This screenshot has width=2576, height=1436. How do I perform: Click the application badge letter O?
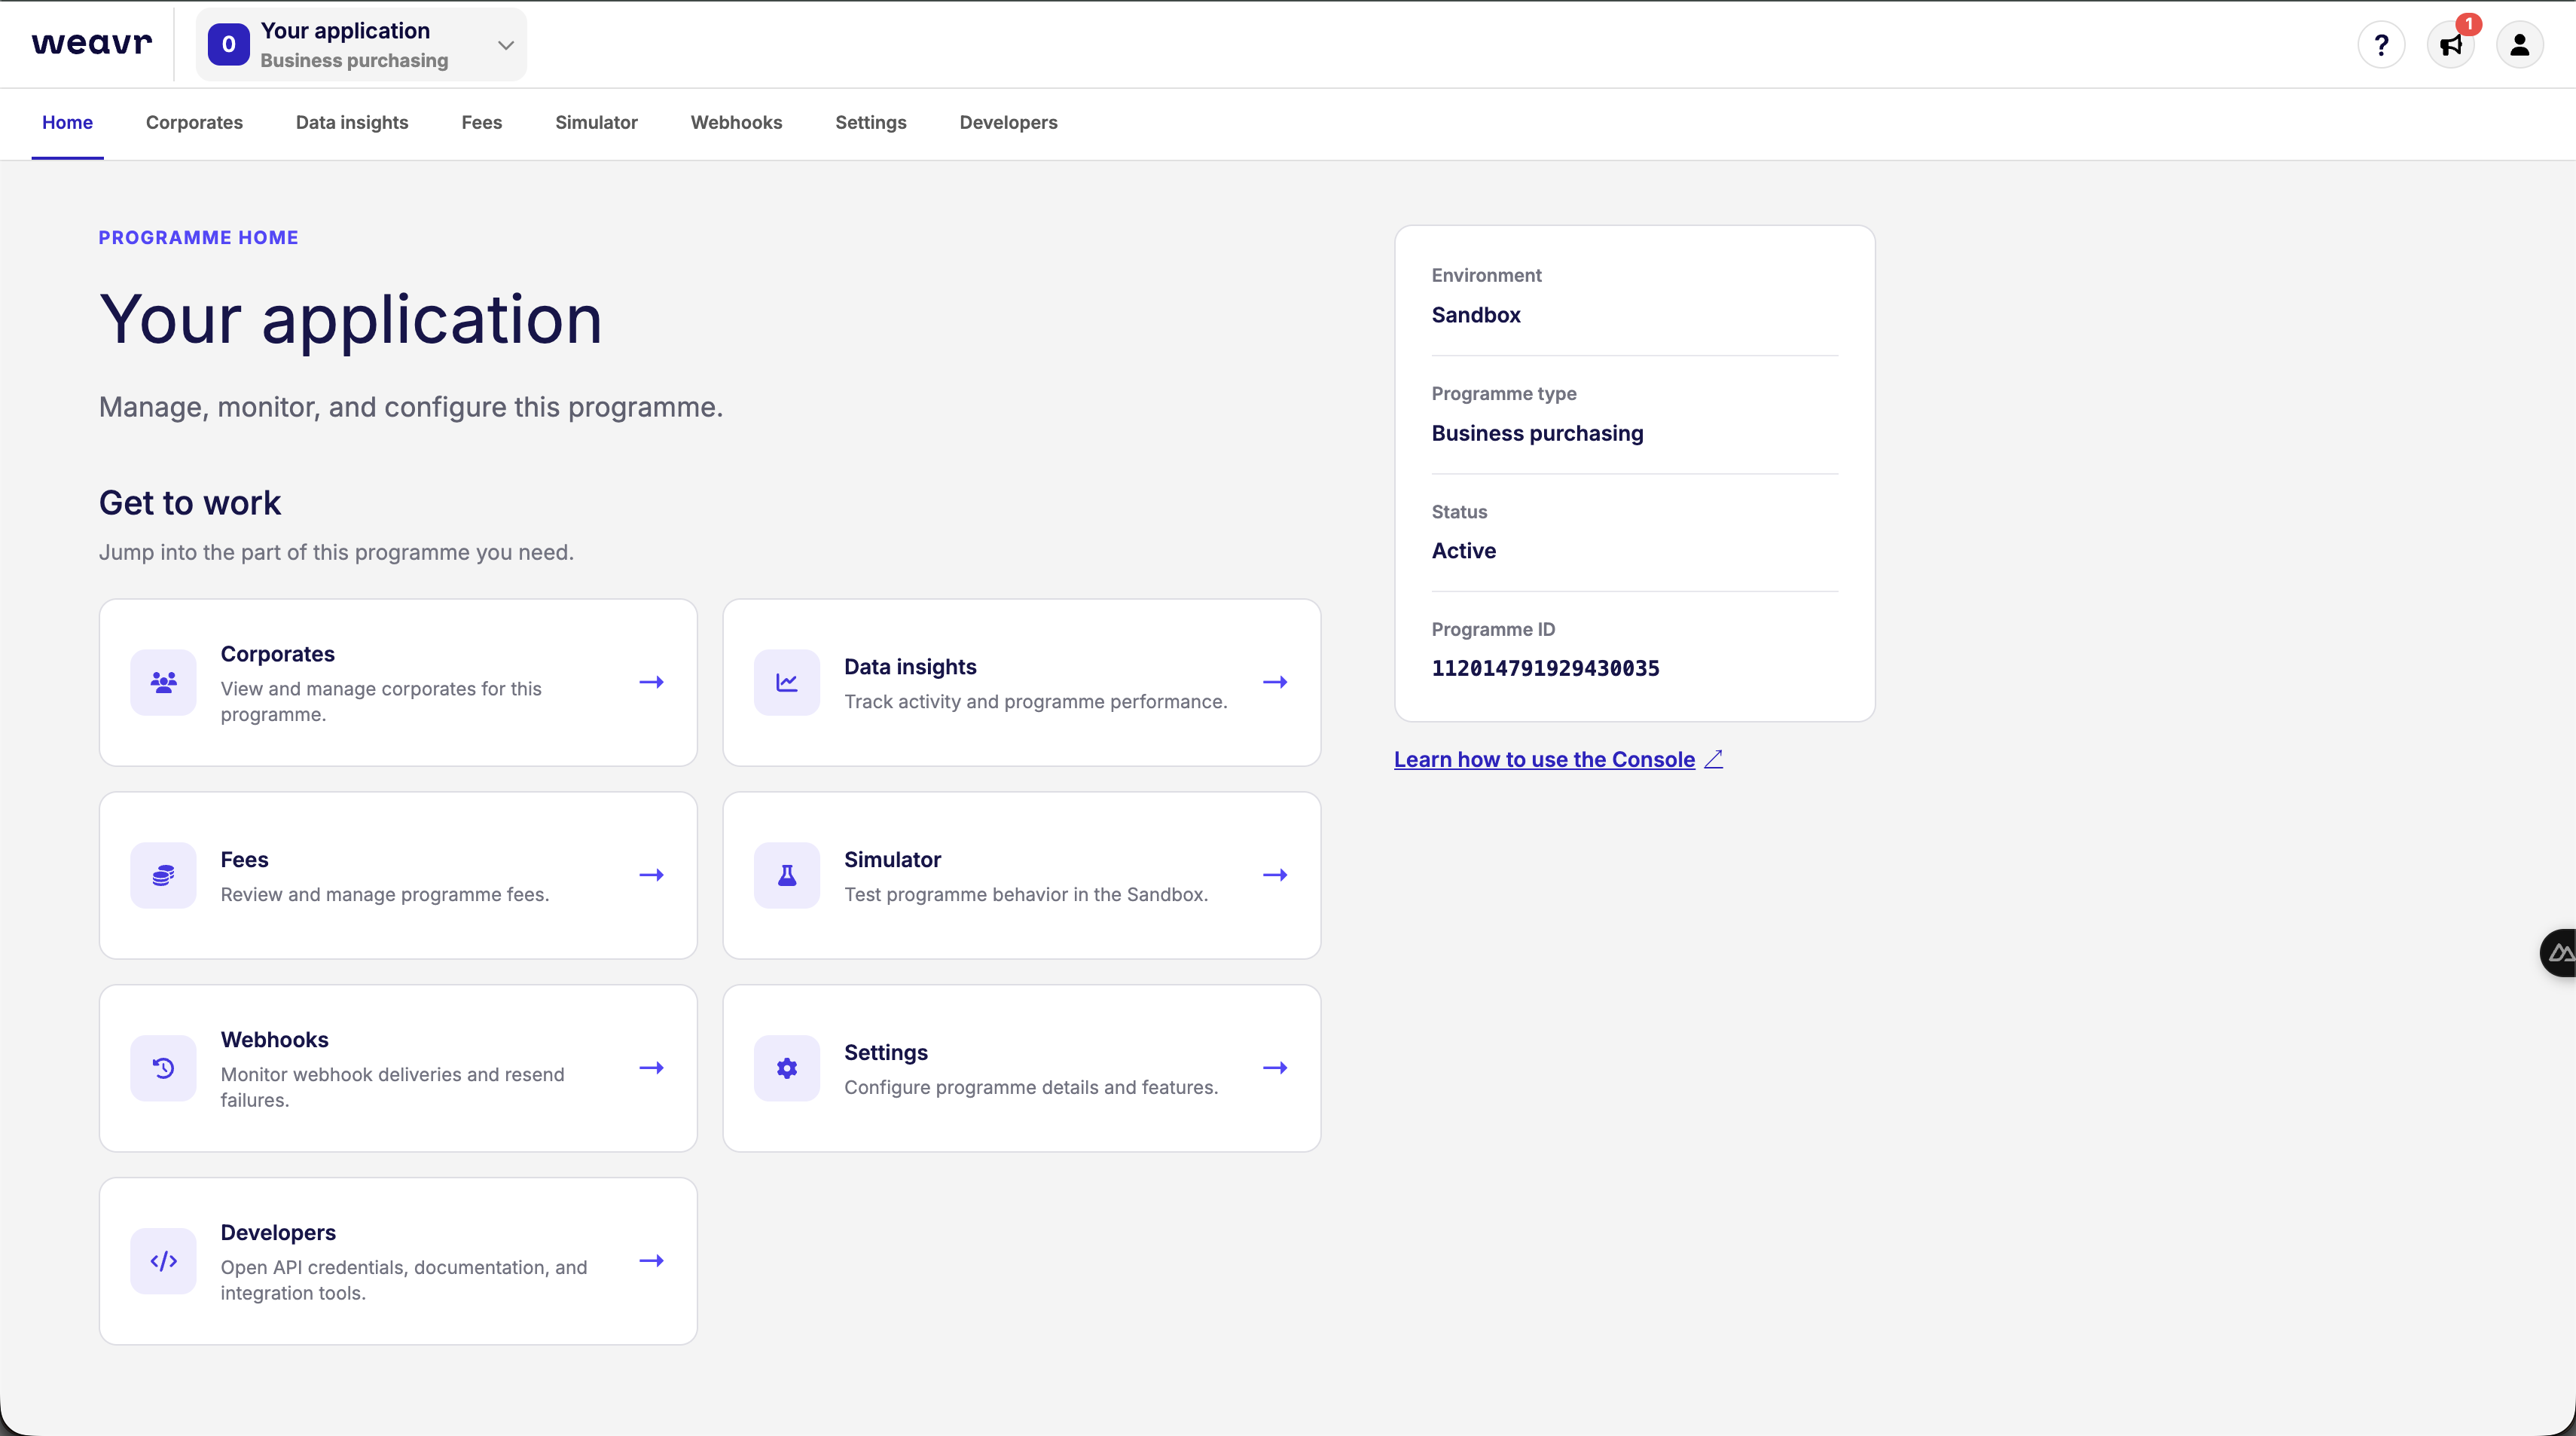tap(228, 45)
